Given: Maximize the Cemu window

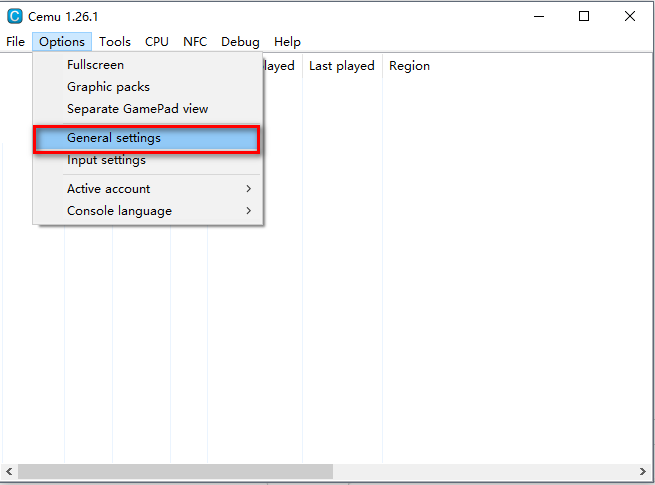Looking at the screenshot, I should [x=584, y=17].
